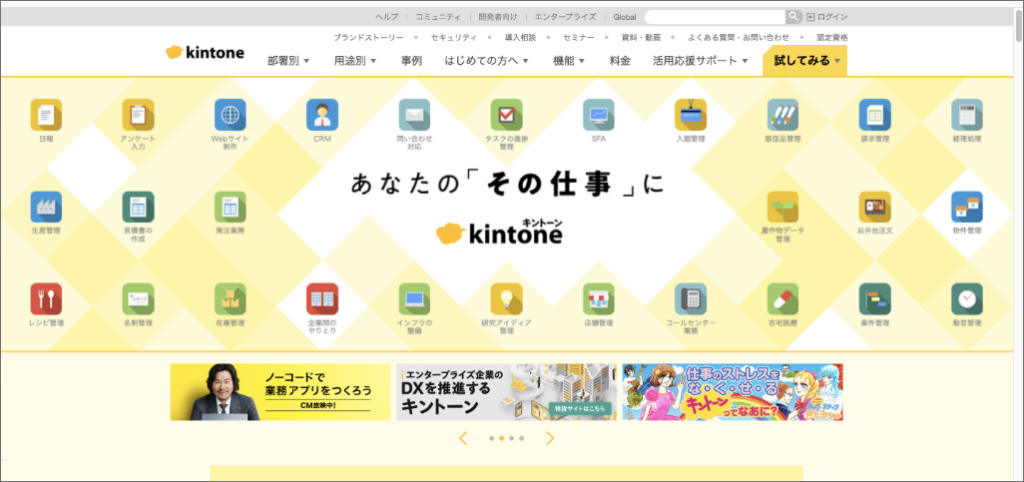This screenshot has height=482, width=1024.
Task: Select the 経理処理 calculator icon
Action: tap(967, 115)
